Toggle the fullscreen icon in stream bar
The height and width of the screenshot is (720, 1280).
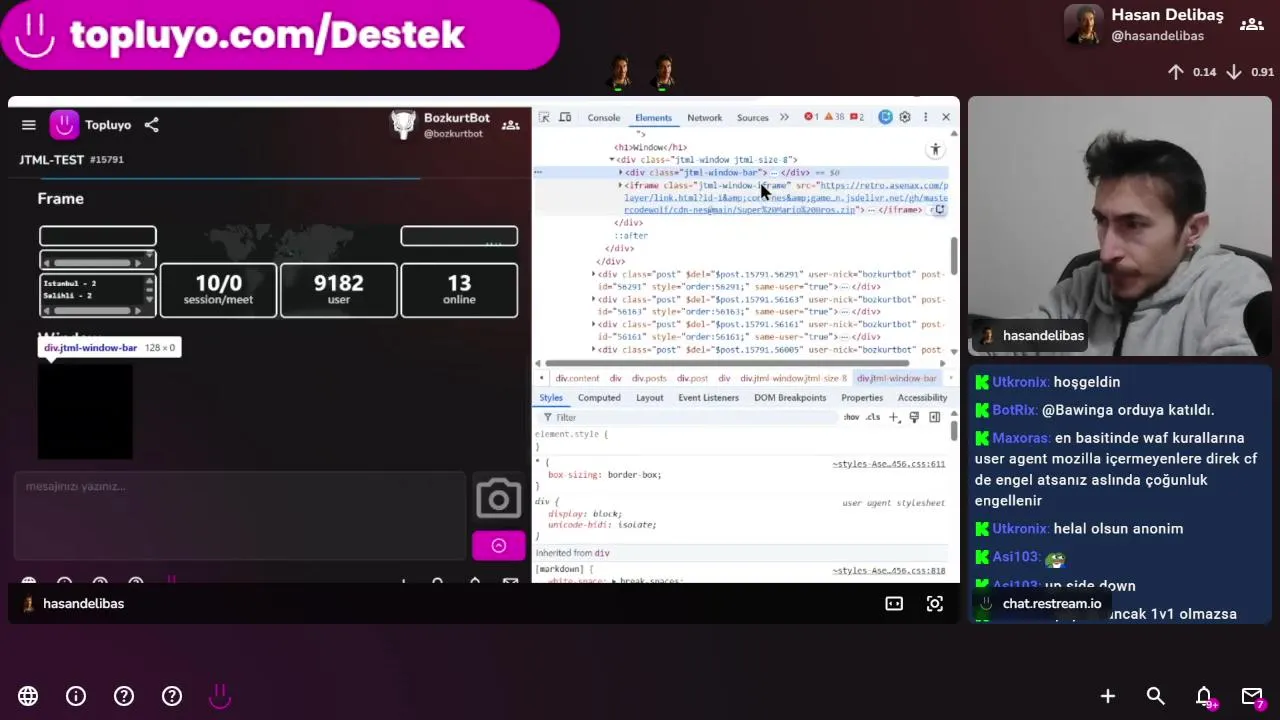click(x=935, y=603)
